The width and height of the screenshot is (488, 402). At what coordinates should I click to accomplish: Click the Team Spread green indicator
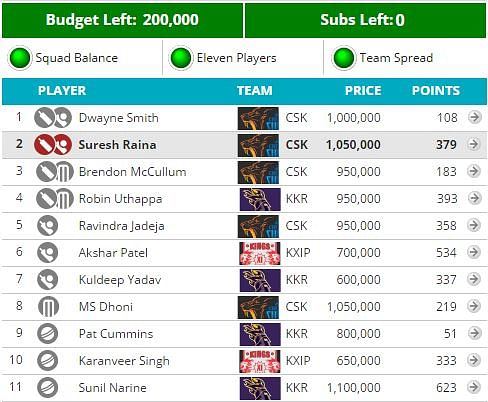(344, 58)
